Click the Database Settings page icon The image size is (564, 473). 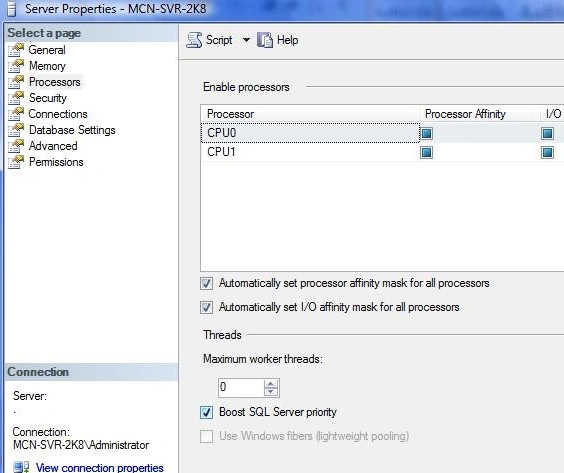[16, 130]
